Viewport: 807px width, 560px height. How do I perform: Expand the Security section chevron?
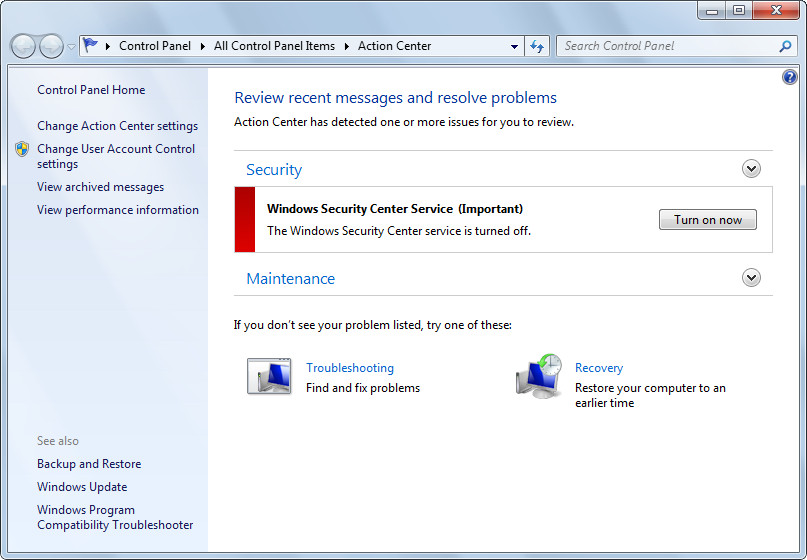coord(751,169)
